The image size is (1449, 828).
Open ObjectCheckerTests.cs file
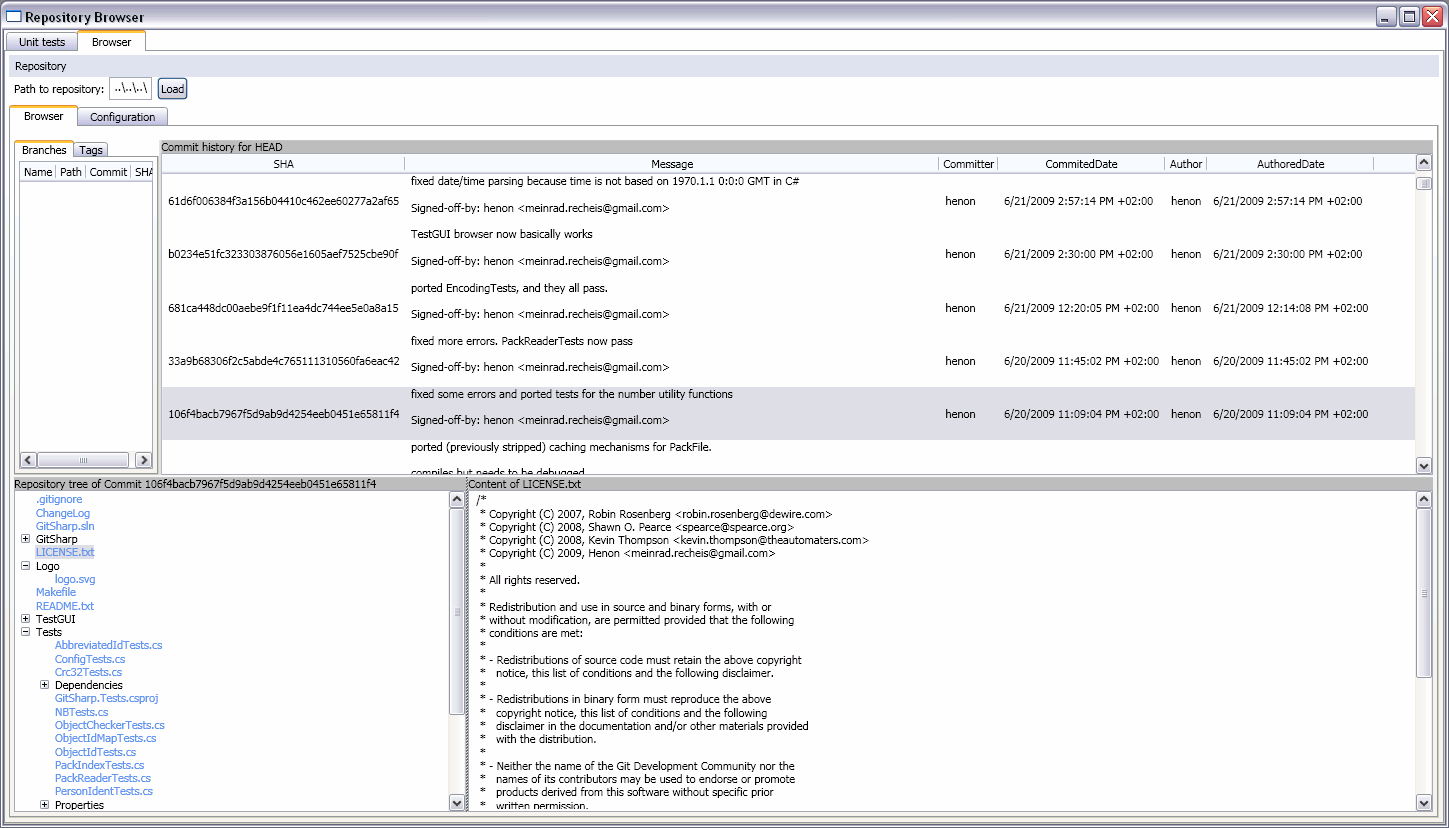point(110,725)
